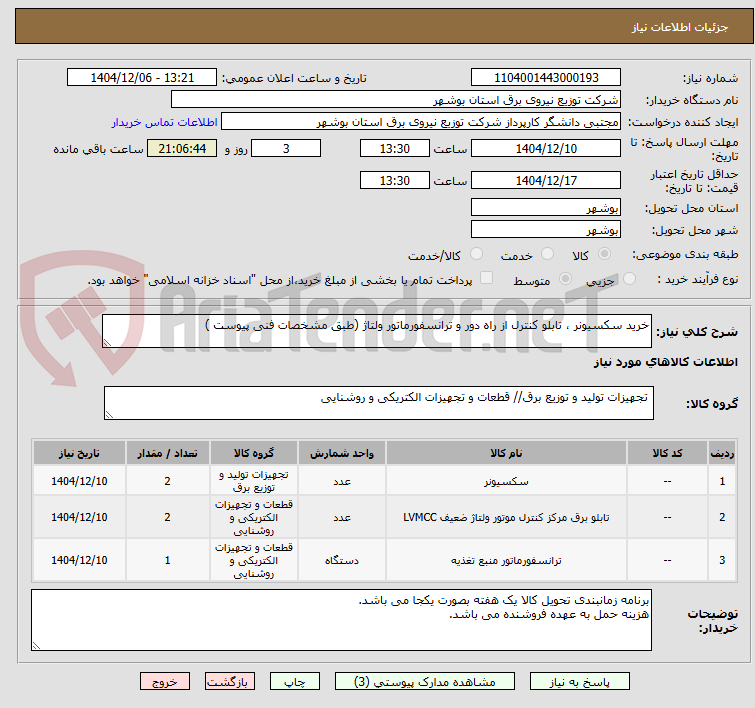Open اطلاعات تماس خریدار link
This screenshot has width=755, height=708.
pyautogui.click(x=165, y=122)
